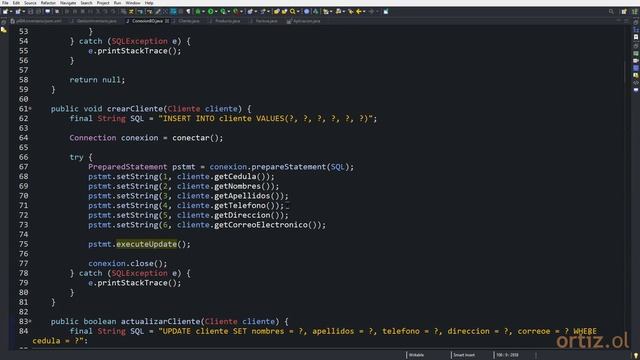Click the Next Annotation icon
640x360 pixels.
coord(325,11)
